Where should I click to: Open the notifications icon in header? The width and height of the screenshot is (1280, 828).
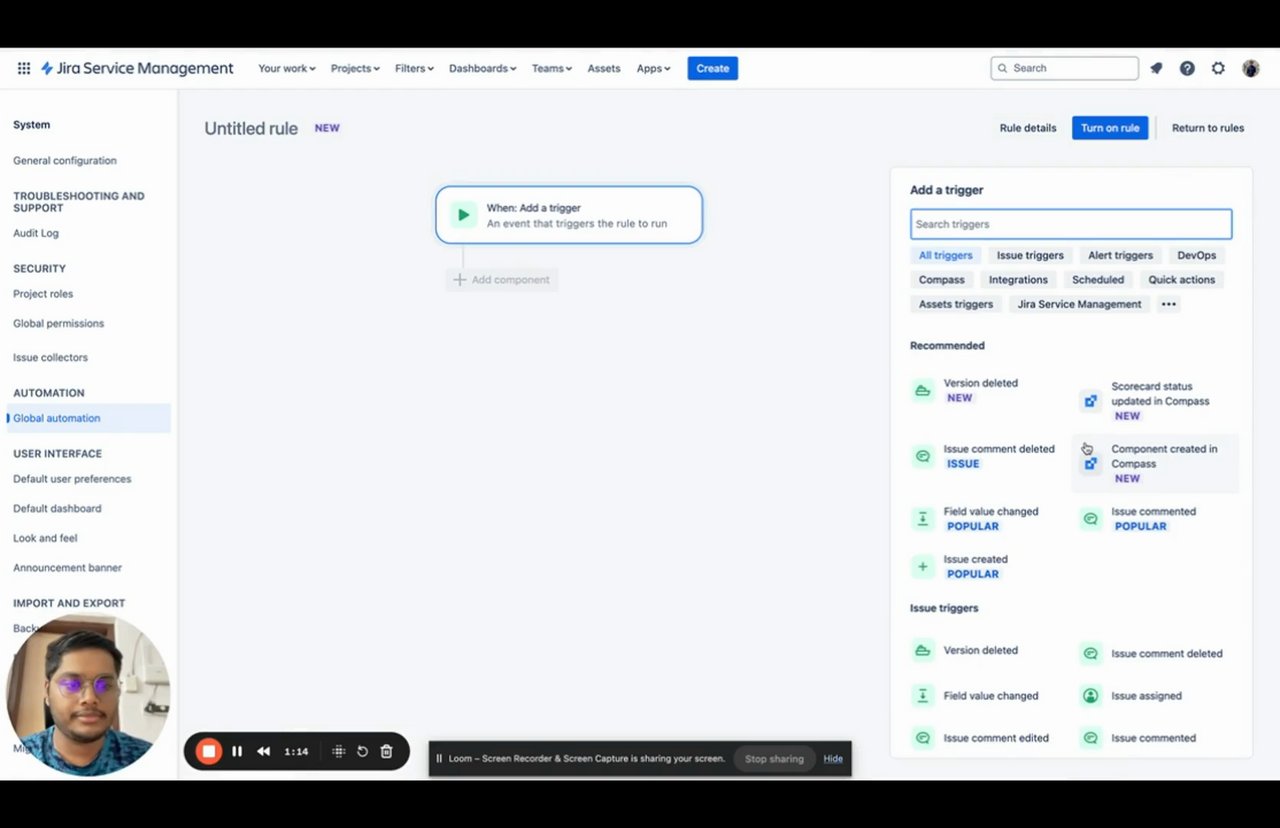[1156, 68]
